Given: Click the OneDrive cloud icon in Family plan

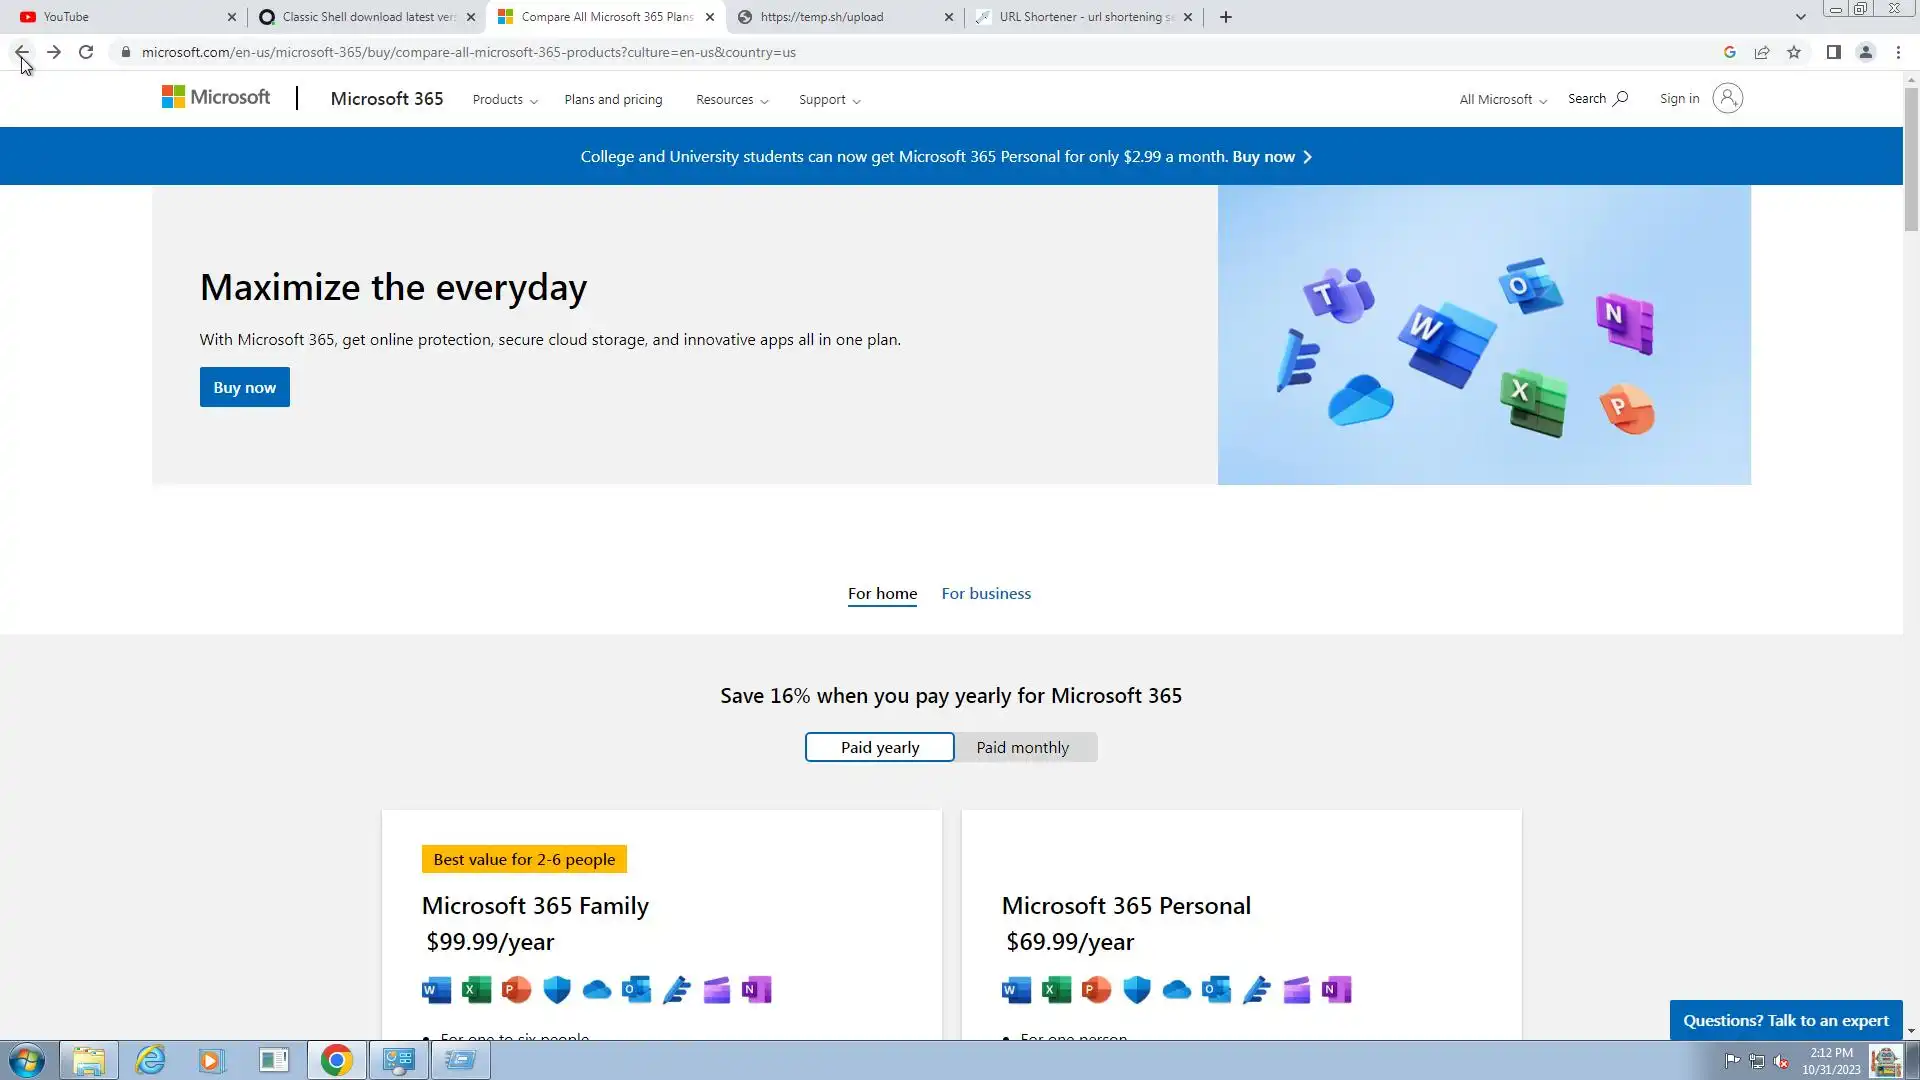Looking at the screenshot, I should pos(597,990).
